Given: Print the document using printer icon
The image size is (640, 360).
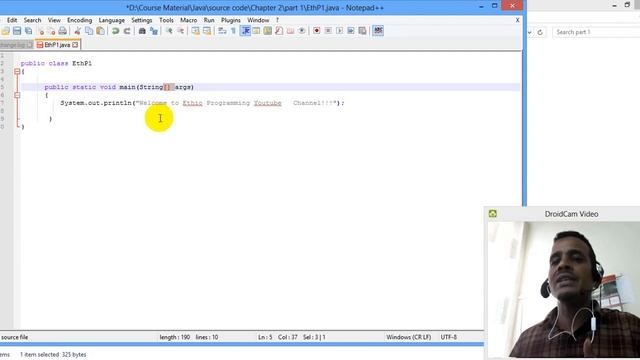Looking at the screenshot, I should click(62, 31).
